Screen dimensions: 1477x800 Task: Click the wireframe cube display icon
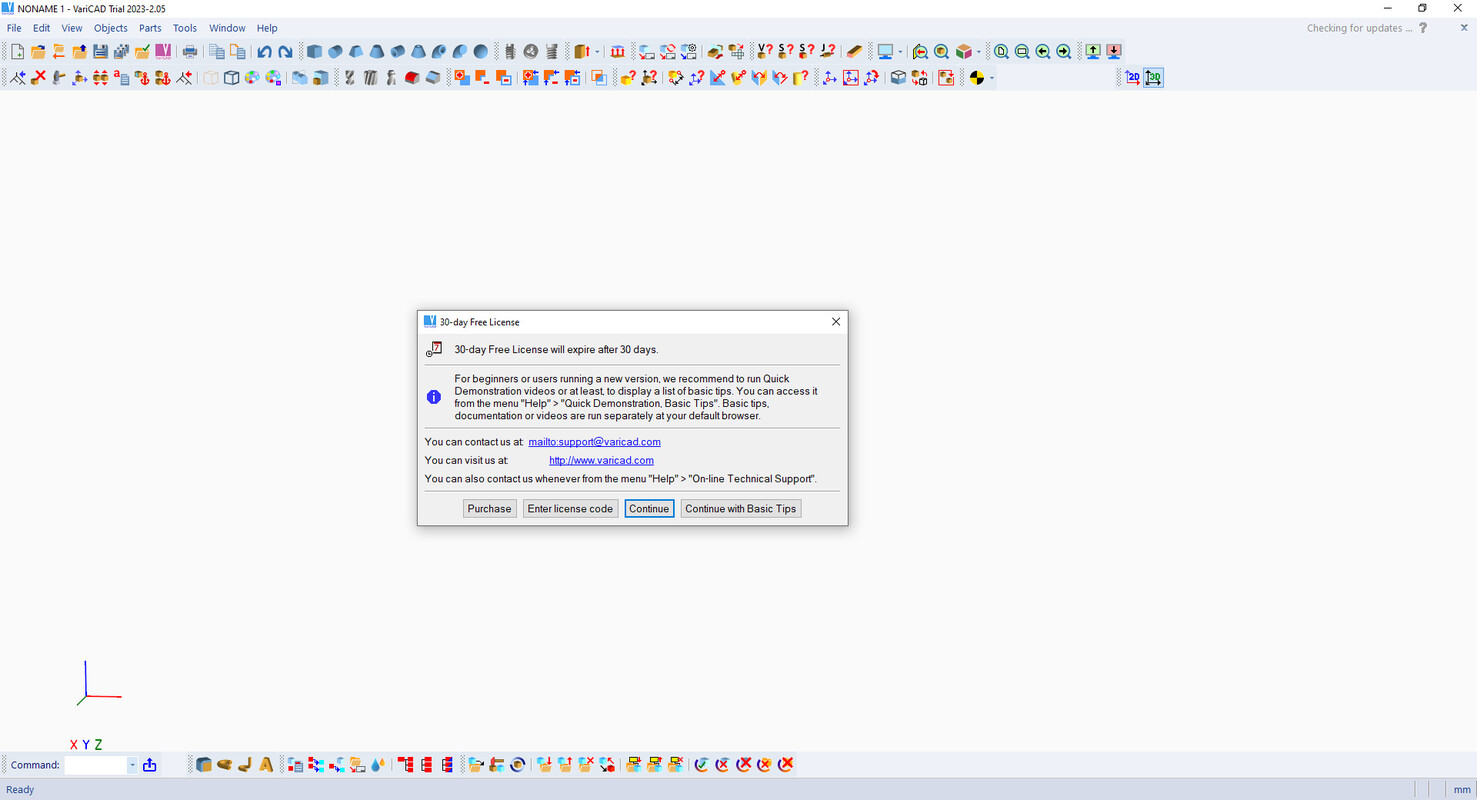(231, 77)
